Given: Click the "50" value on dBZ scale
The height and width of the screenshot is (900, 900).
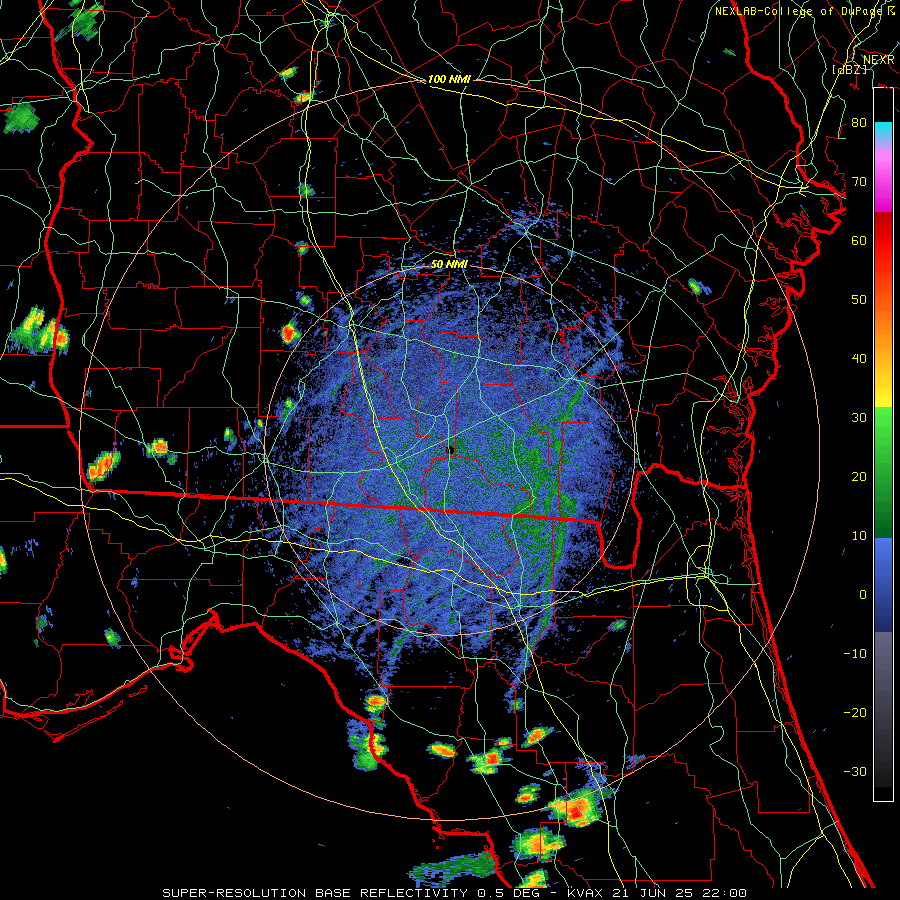Looking at the screenshot, I should (859, 300).
